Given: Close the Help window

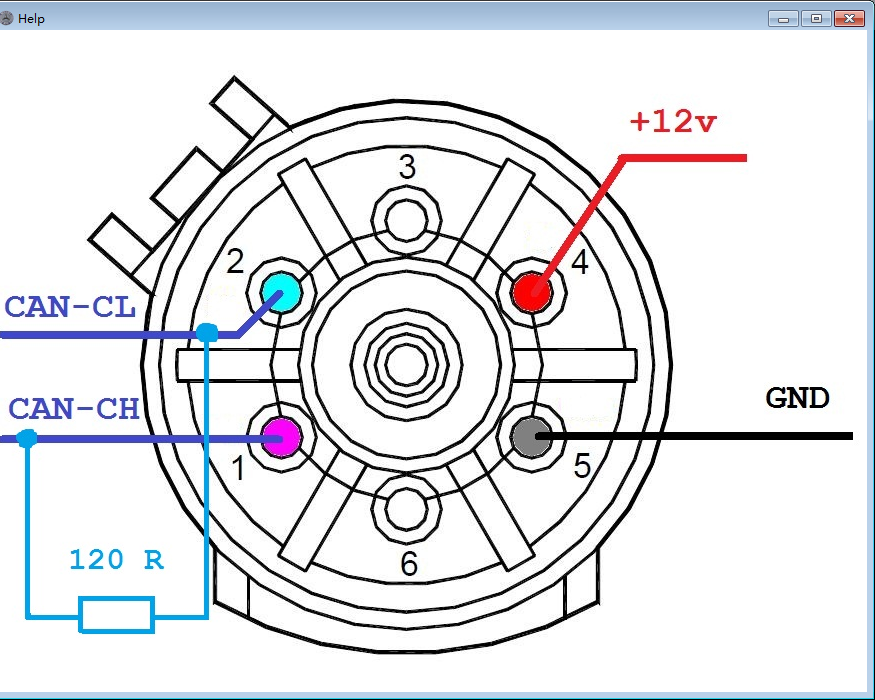Looking at the screenshot, I should coord(849,18).
